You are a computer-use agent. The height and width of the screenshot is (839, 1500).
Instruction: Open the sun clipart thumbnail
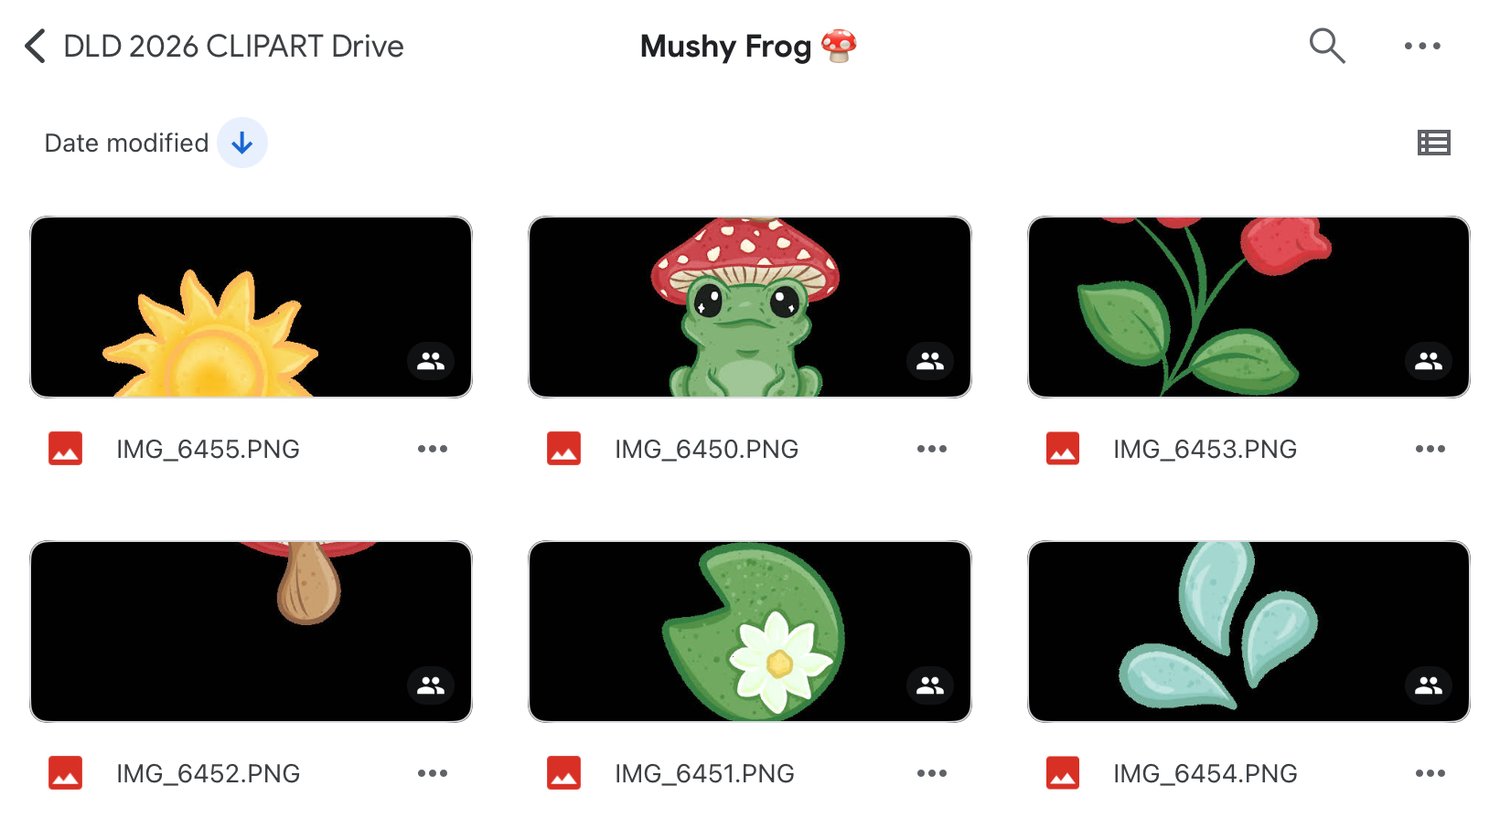[251, 307]
